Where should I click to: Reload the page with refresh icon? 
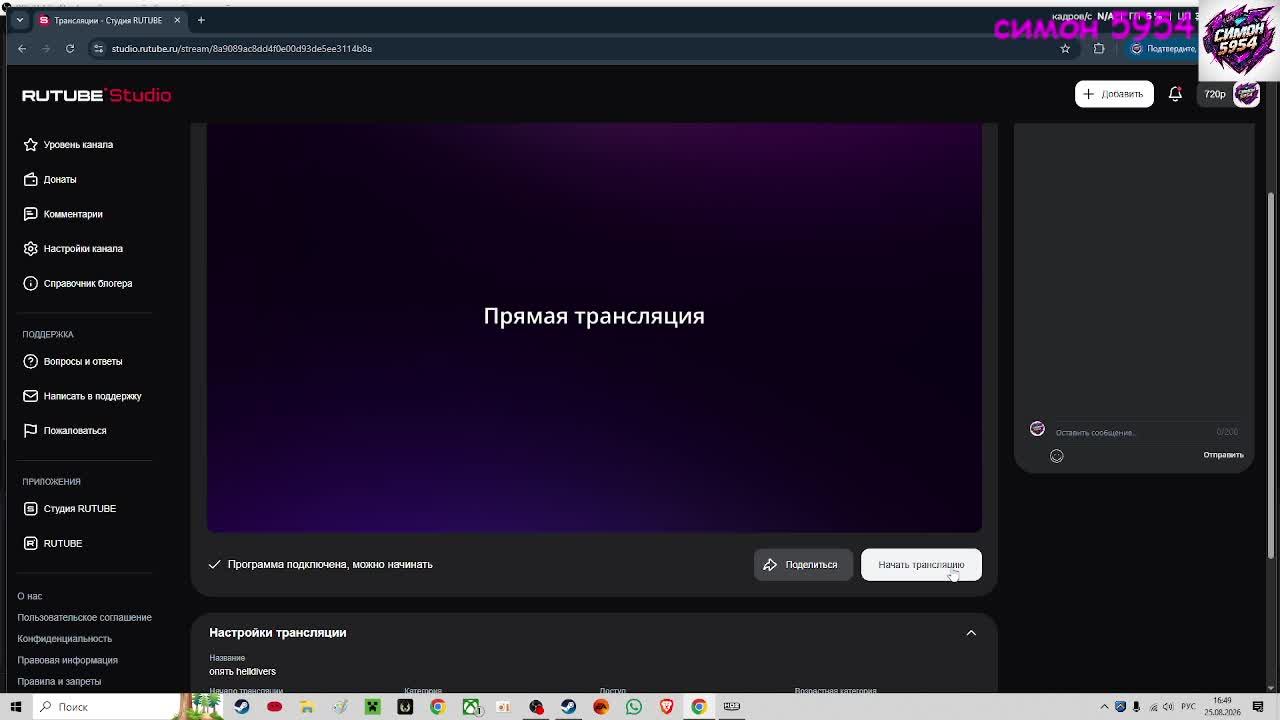(x=70, y=48)
